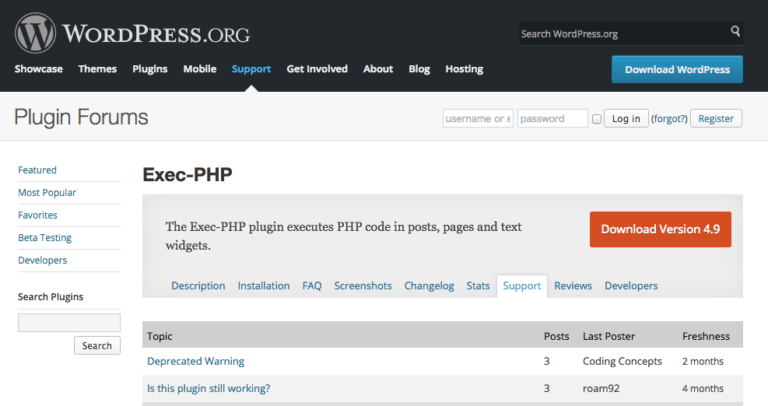Click the roam92 last poster cell

click(x=601, y=388)
